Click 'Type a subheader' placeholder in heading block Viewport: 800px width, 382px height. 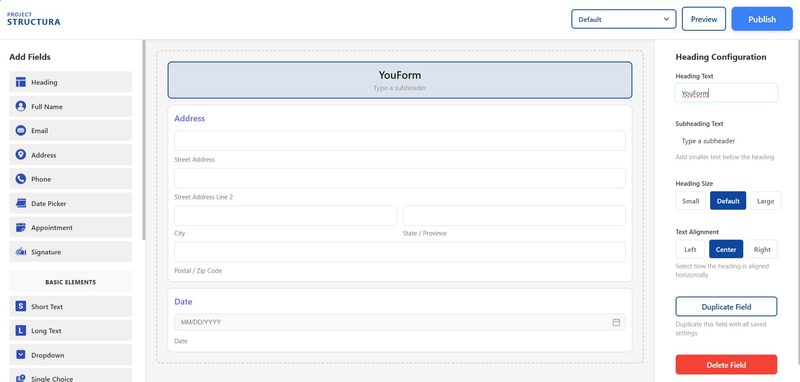(x=399, y=88)
